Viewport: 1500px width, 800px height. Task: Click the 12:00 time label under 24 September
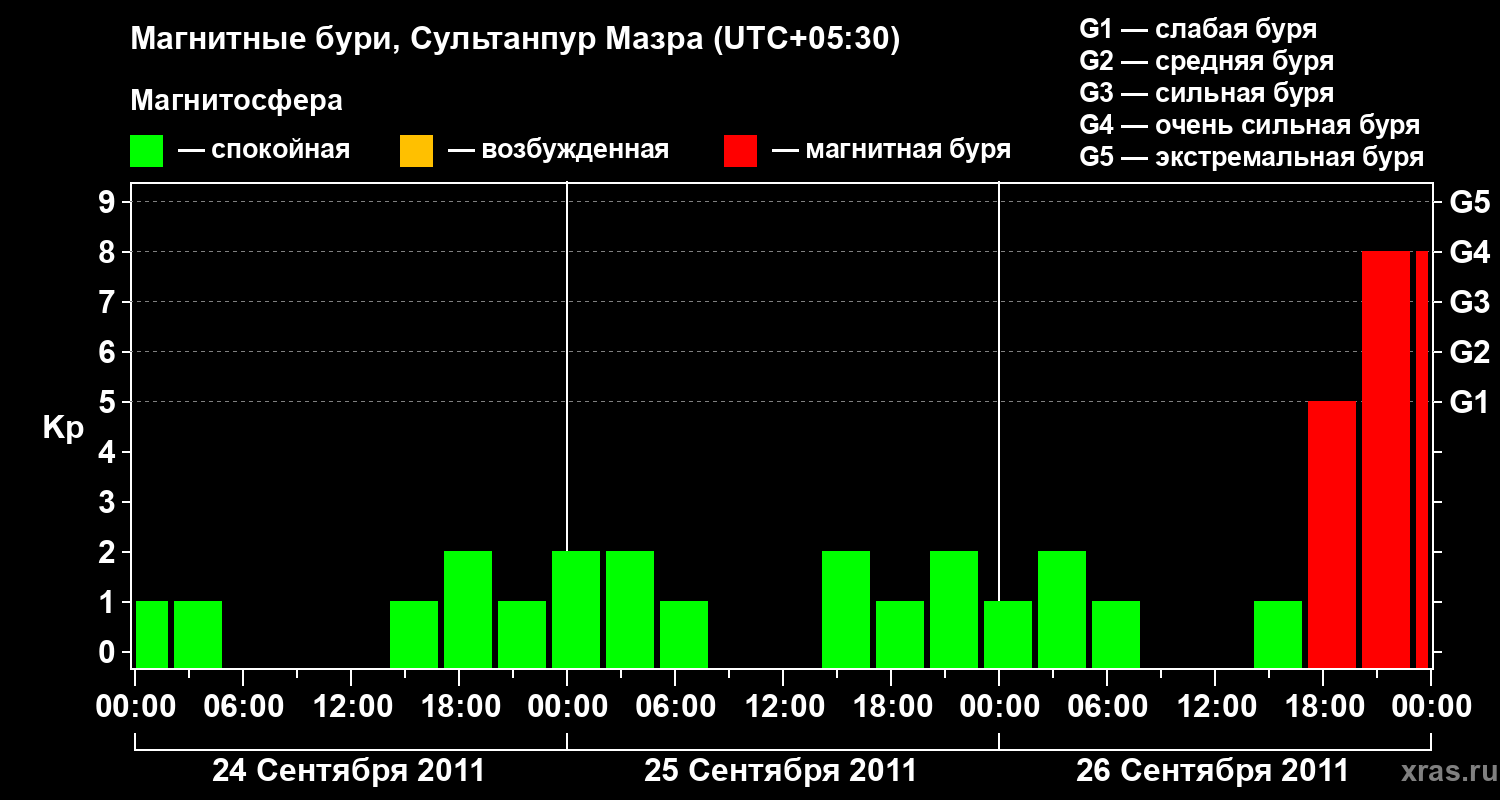(x=351, y=707)
